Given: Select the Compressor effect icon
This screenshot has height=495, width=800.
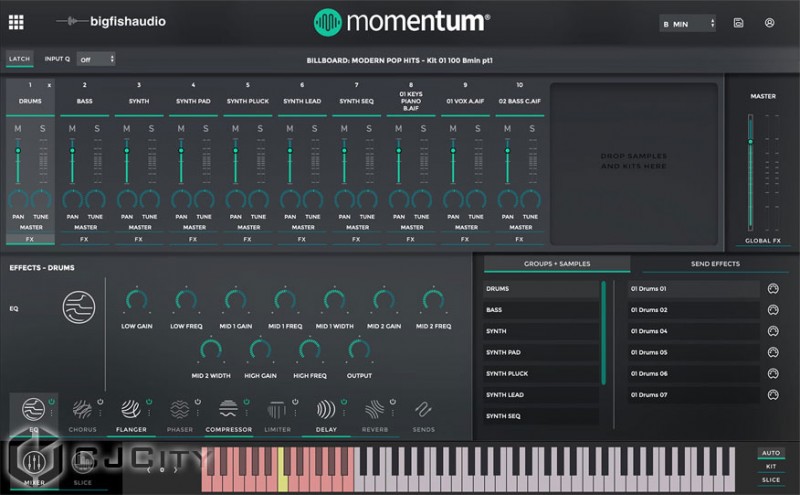Looking at the screenshot, I should coord(228,409).
